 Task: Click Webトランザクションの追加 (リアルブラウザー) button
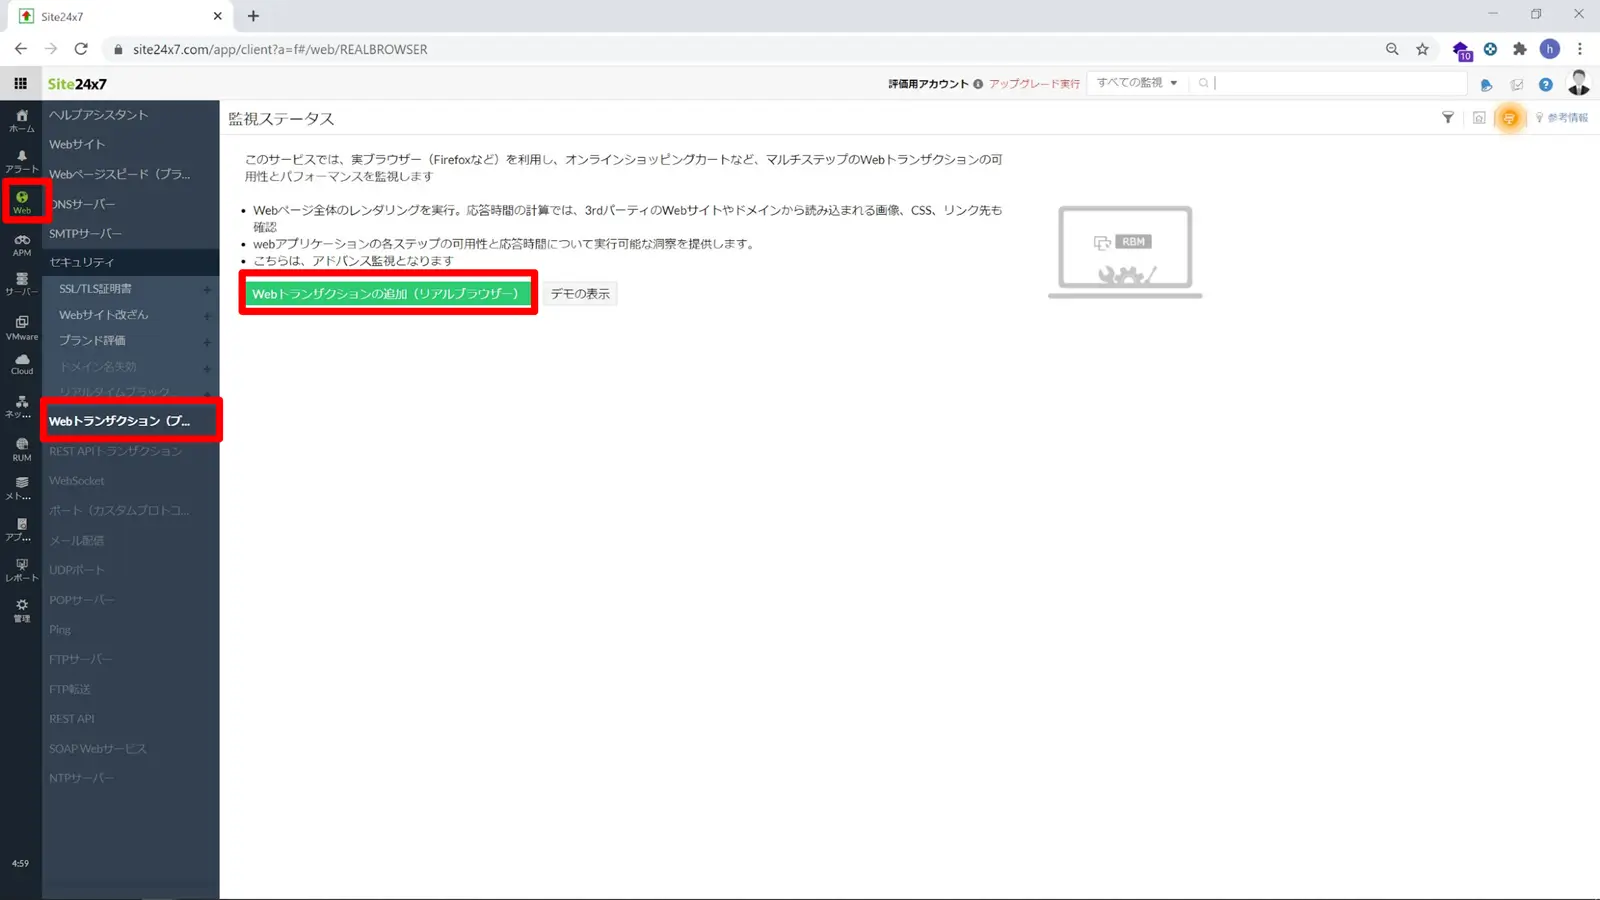point(388,293)
